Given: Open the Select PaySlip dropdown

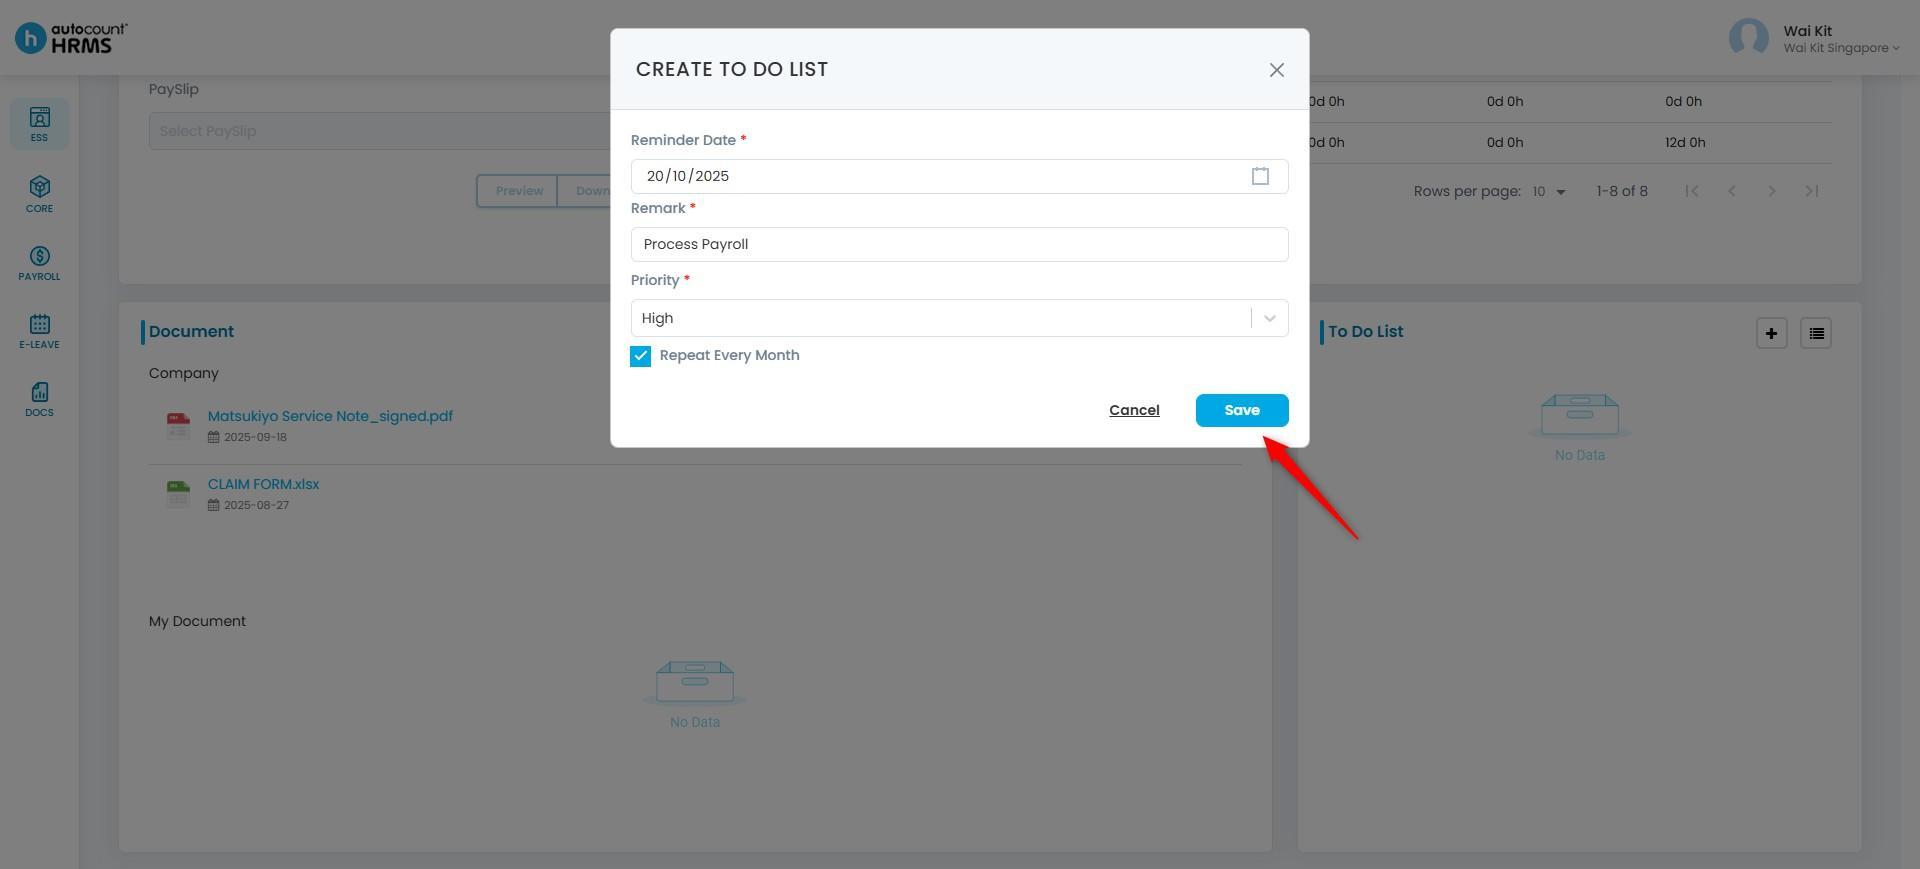Looking at the screenshot, I should tap(380, 131).
